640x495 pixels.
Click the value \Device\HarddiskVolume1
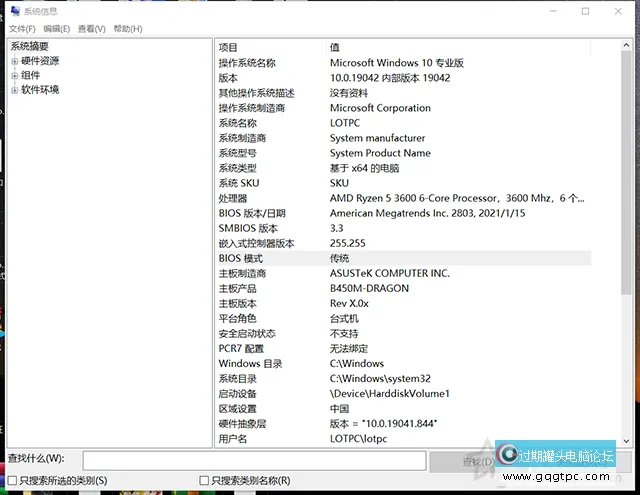tap(390, 394)
